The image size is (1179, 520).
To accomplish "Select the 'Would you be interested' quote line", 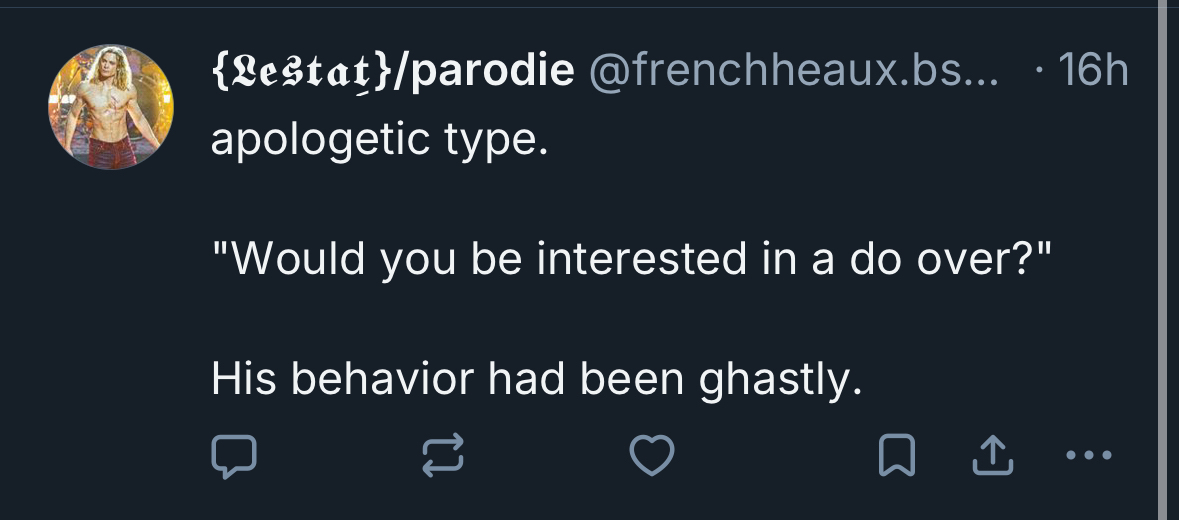I will [632, 260].
